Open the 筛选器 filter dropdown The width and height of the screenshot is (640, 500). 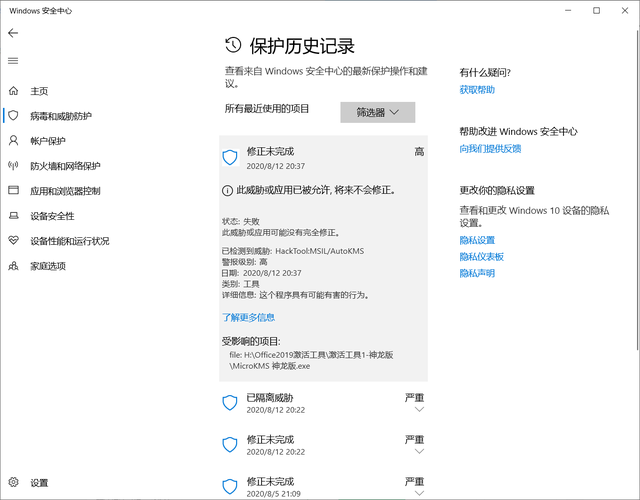378,112
